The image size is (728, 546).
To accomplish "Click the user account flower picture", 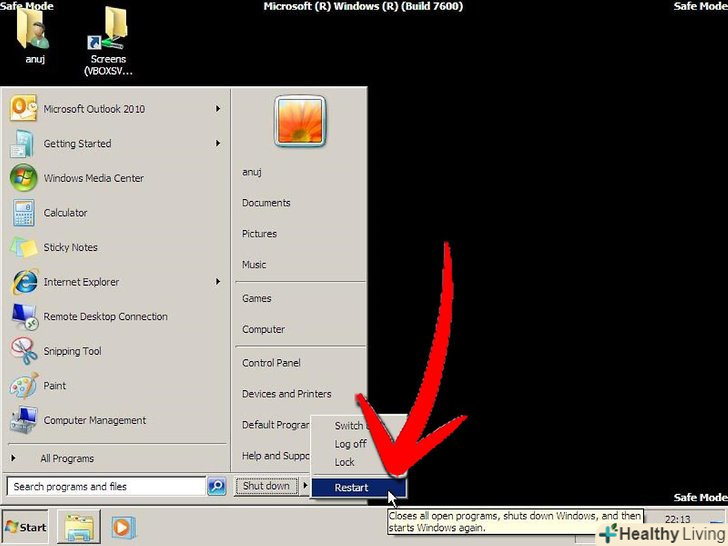I will click(x=300, y=121).
